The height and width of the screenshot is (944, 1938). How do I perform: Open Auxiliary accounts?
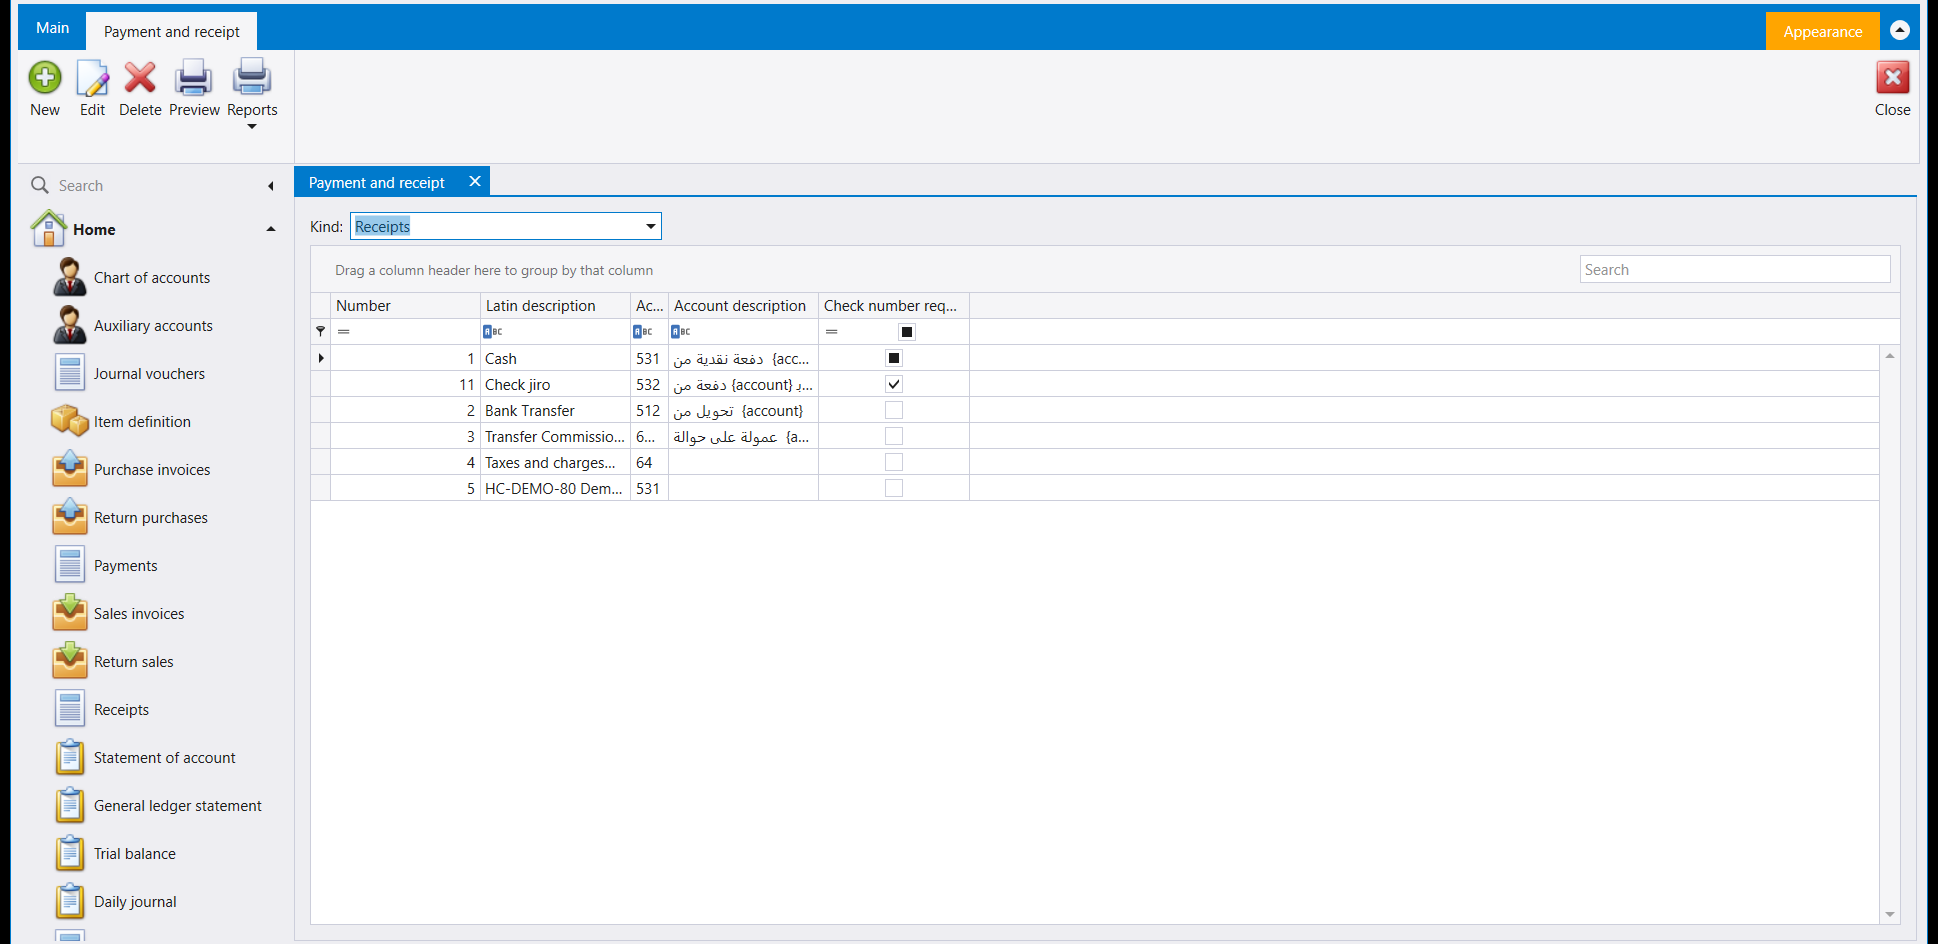[x=153, y=326]
